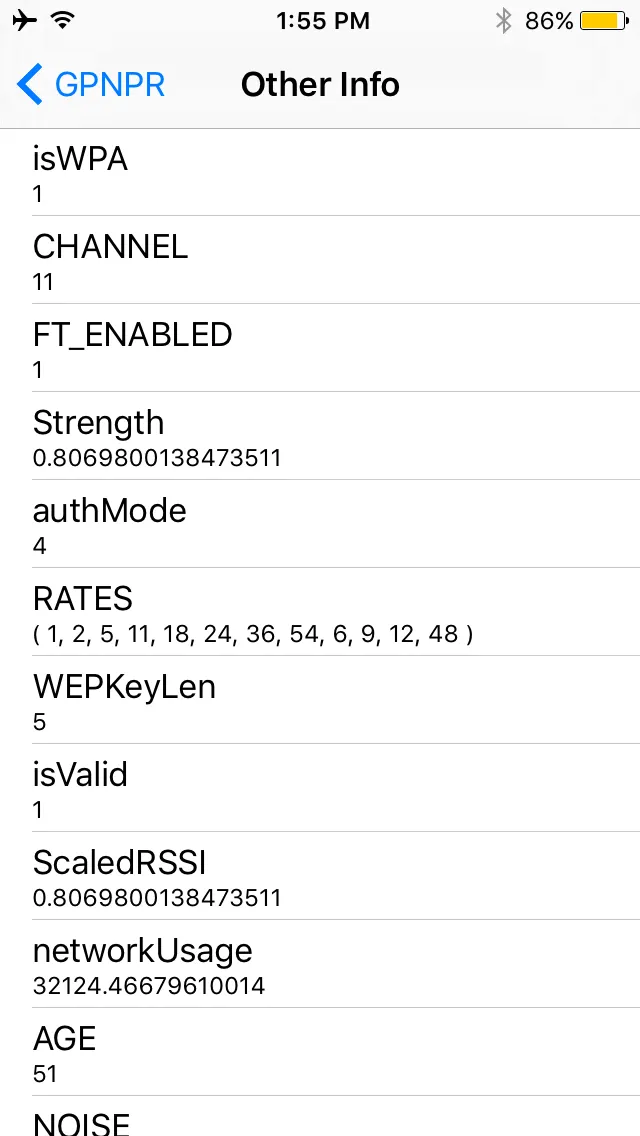This screenshot has height=1136, width=640.
Task: Select the networkUsage row
Action: pos(320,964)
